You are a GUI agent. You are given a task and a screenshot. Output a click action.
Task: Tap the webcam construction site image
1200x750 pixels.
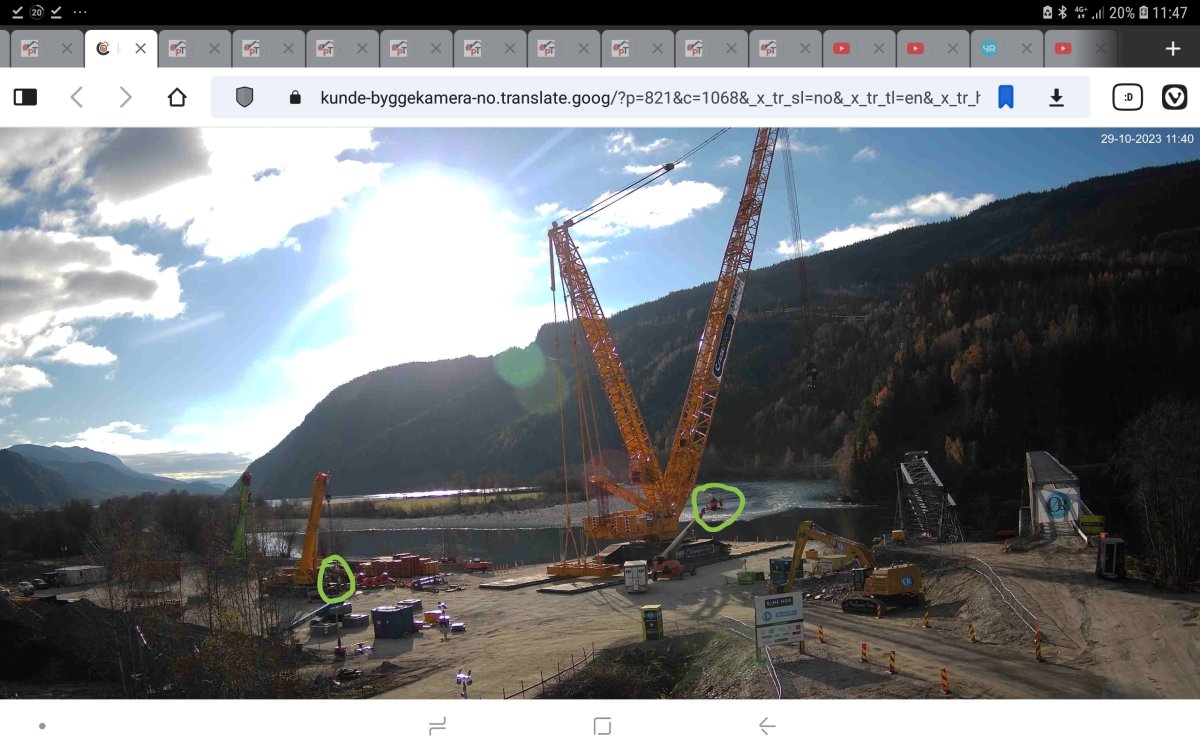[600, 413]
